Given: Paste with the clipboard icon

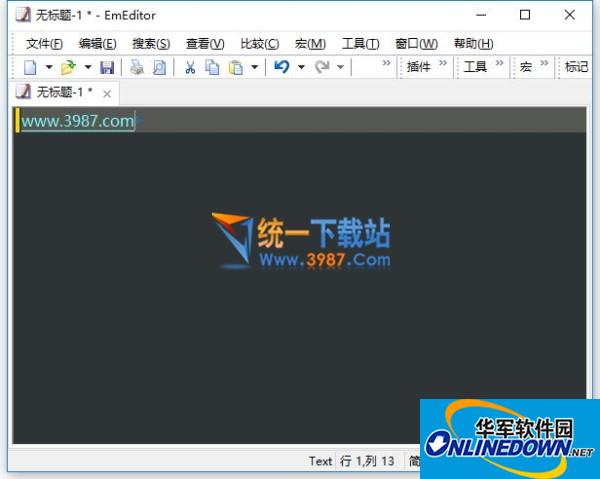Looking at the screenshot, I should [x=236, y=67].
